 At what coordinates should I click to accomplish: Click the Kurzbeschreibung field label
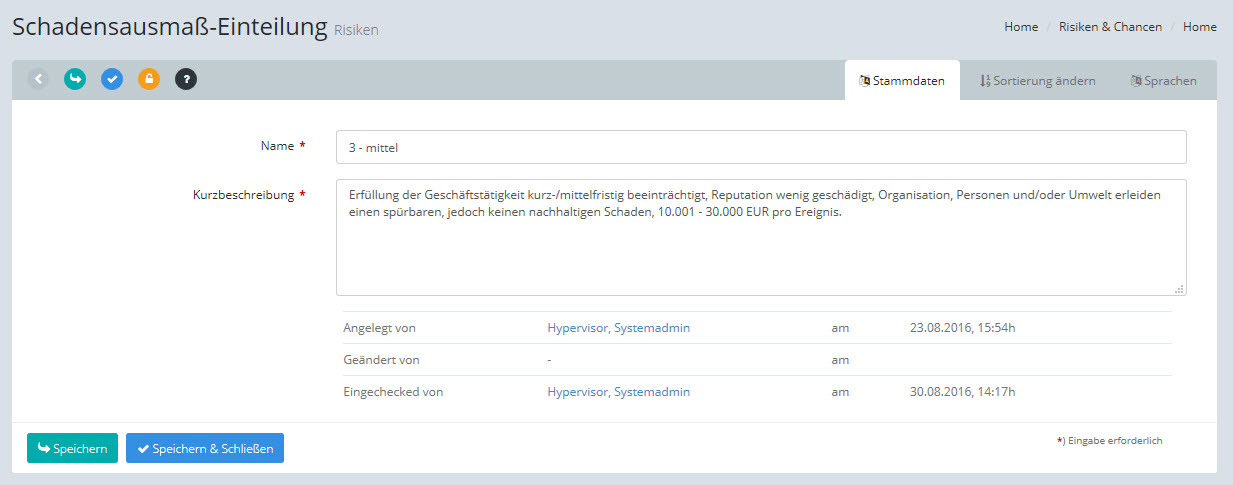242,195
